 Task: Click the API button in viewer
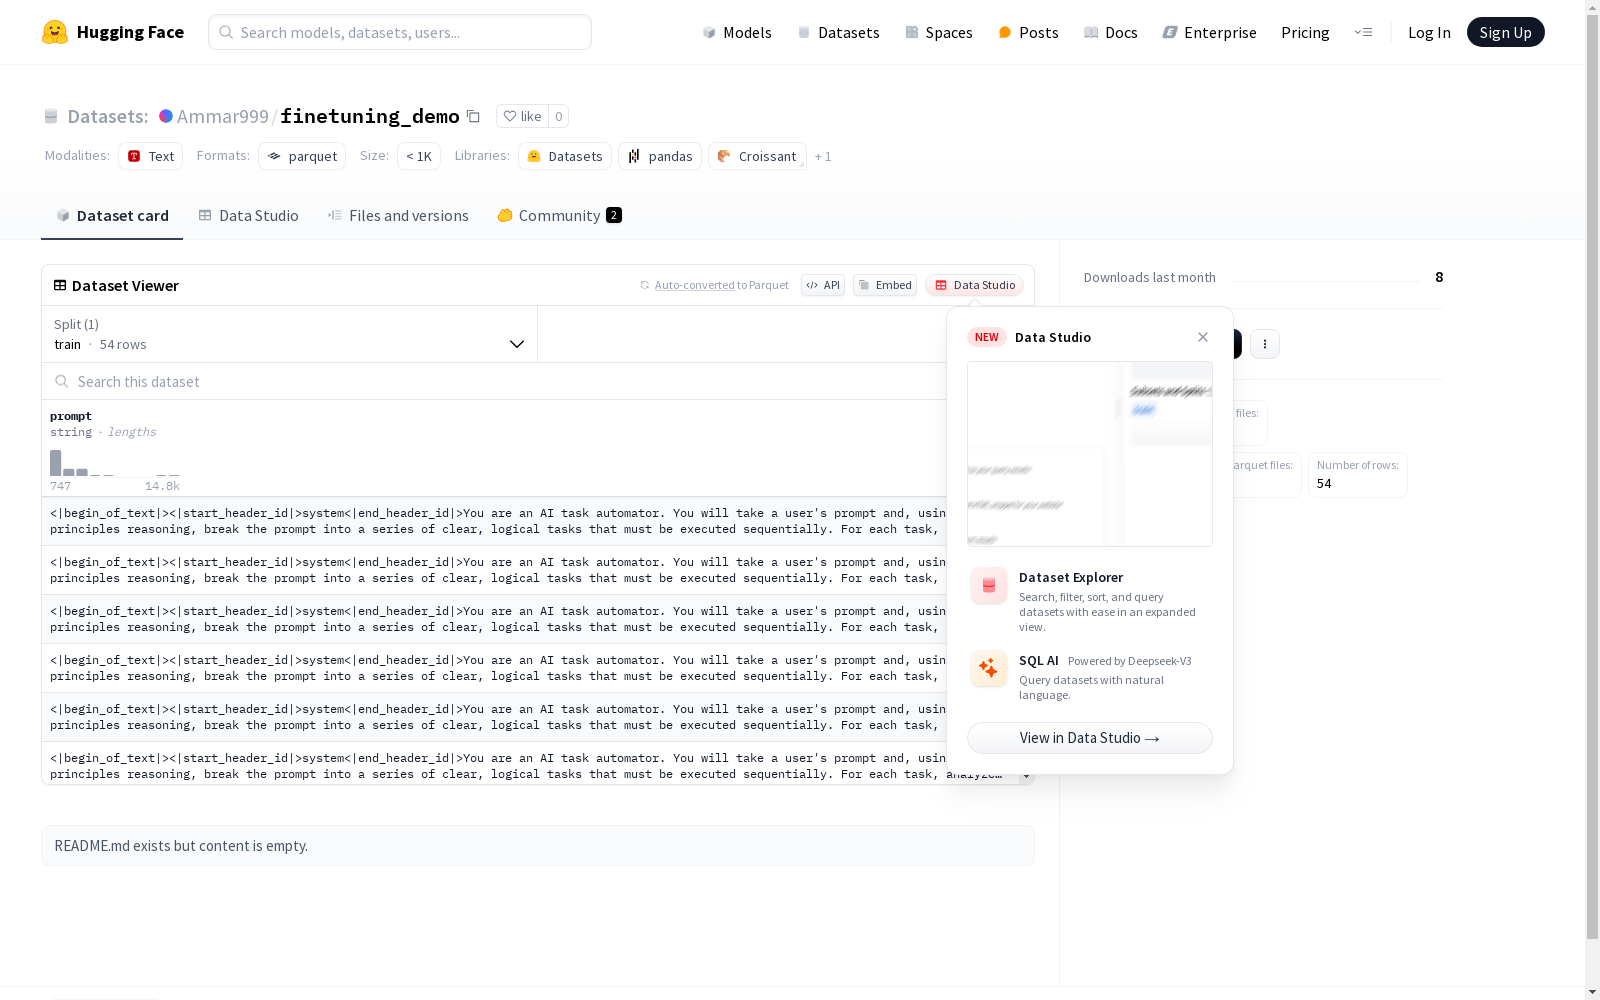click(x=823, y=285)
